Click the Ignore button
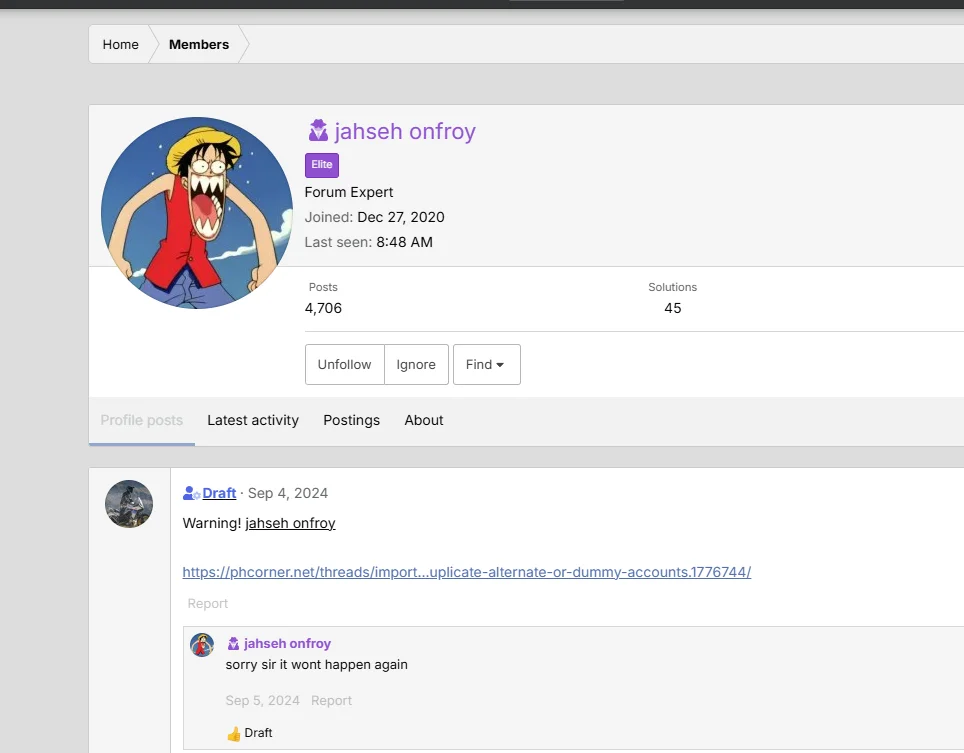Viewport: 964px width, 753px height. click(x=416, y=365)
